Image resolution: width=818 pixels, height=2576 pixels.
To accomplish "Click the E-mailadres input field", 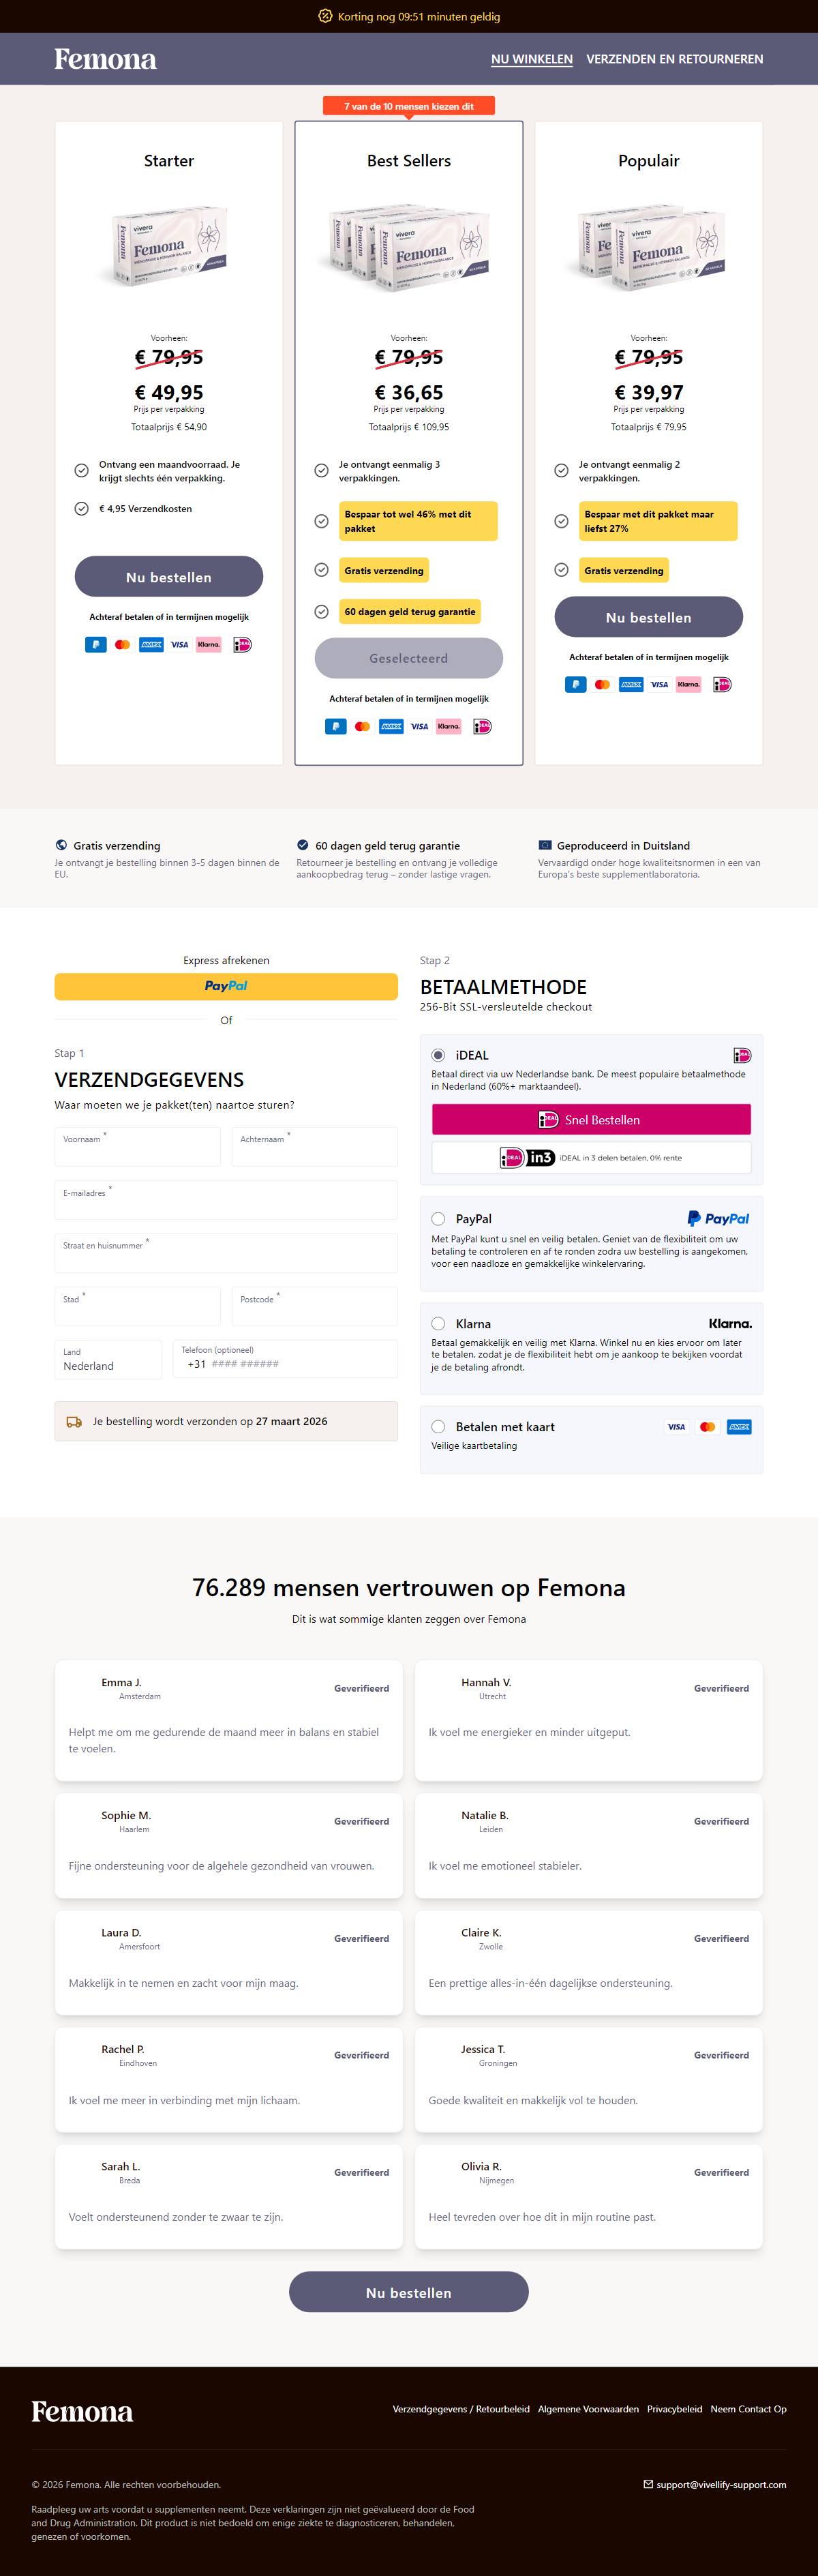I will (x=226, y=1200).
